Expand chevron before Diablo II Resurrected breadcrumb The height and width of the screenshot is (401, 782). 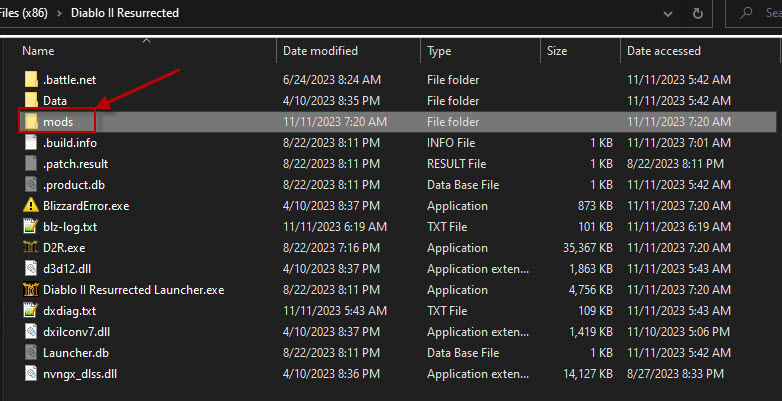(x=59, y=13)
